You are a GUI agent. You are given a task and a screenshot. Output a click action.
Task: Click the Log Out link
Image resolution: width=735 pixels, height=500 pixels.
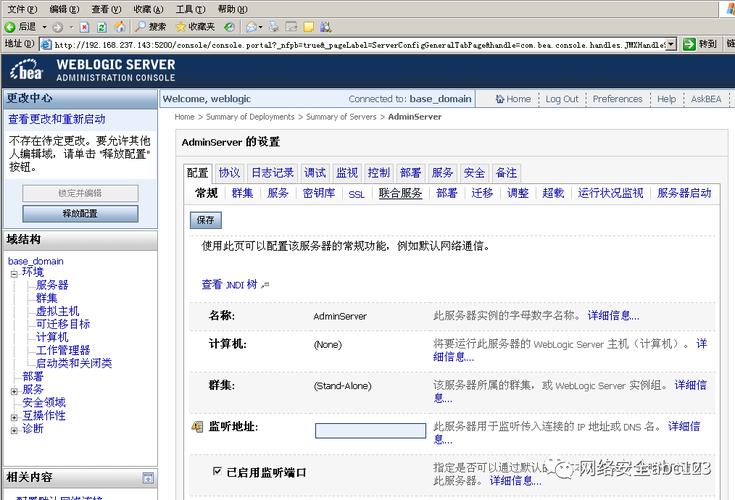click(x=562, y=99)
